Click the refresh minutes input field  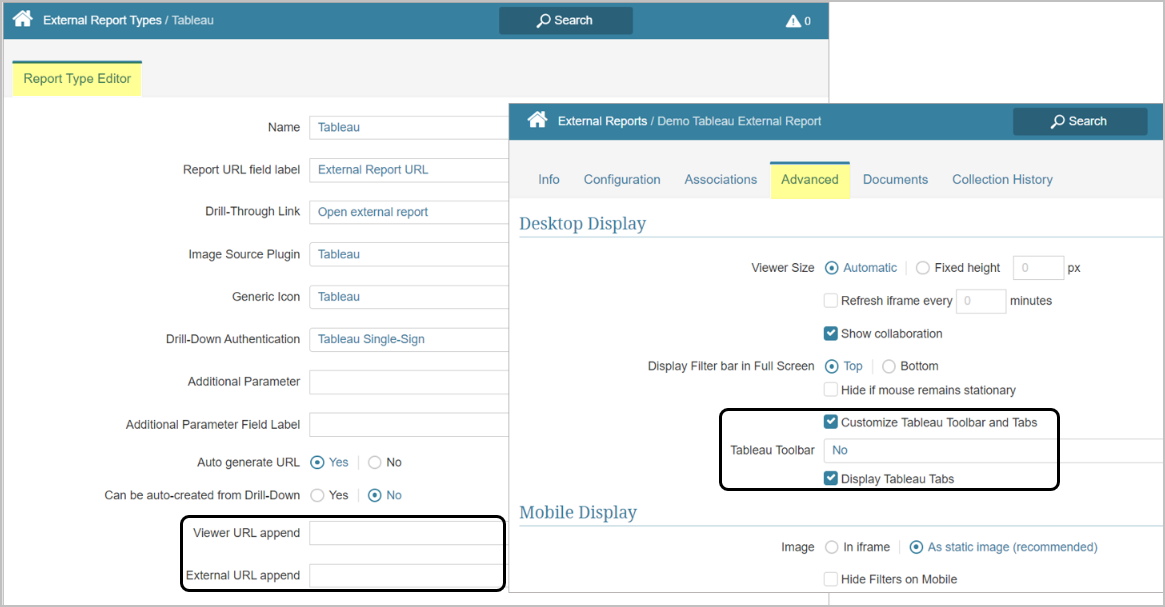point(981,301)
